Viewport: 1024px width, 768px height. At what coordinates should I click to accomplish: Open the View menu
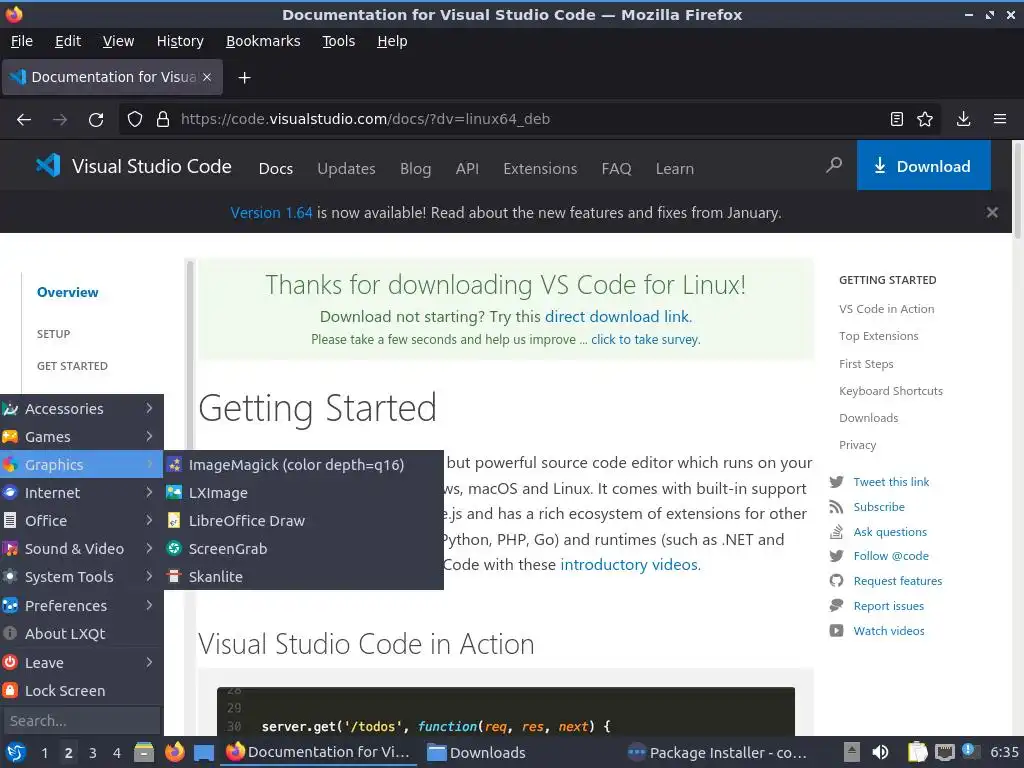118,41
